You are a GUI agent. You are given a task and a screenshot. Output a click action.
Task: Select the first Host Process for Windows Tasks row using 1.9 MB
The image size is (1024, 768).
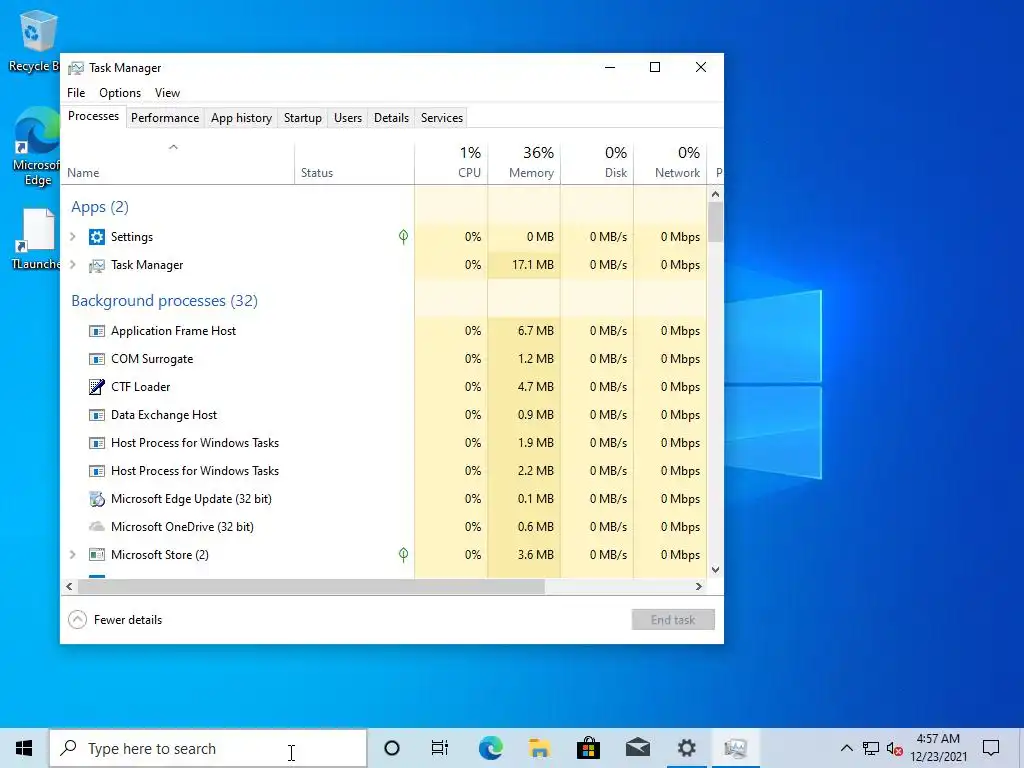(384, 443)
